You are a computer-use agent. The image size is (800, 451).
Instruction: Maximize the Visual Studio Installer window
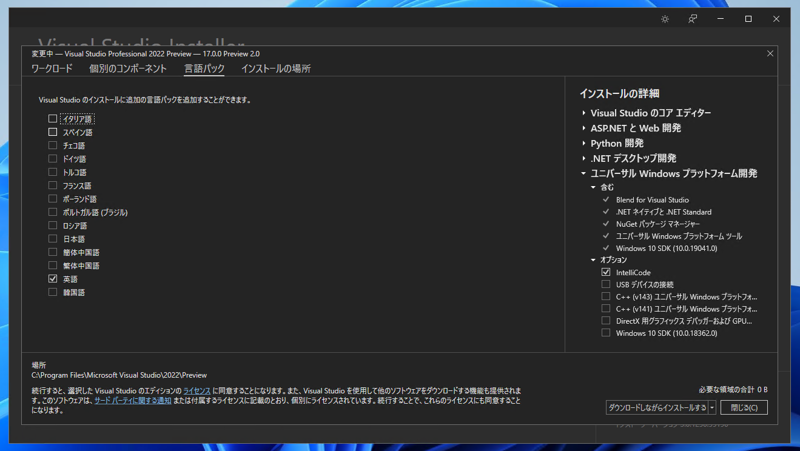pyautogui.click(x=748, y=19)
